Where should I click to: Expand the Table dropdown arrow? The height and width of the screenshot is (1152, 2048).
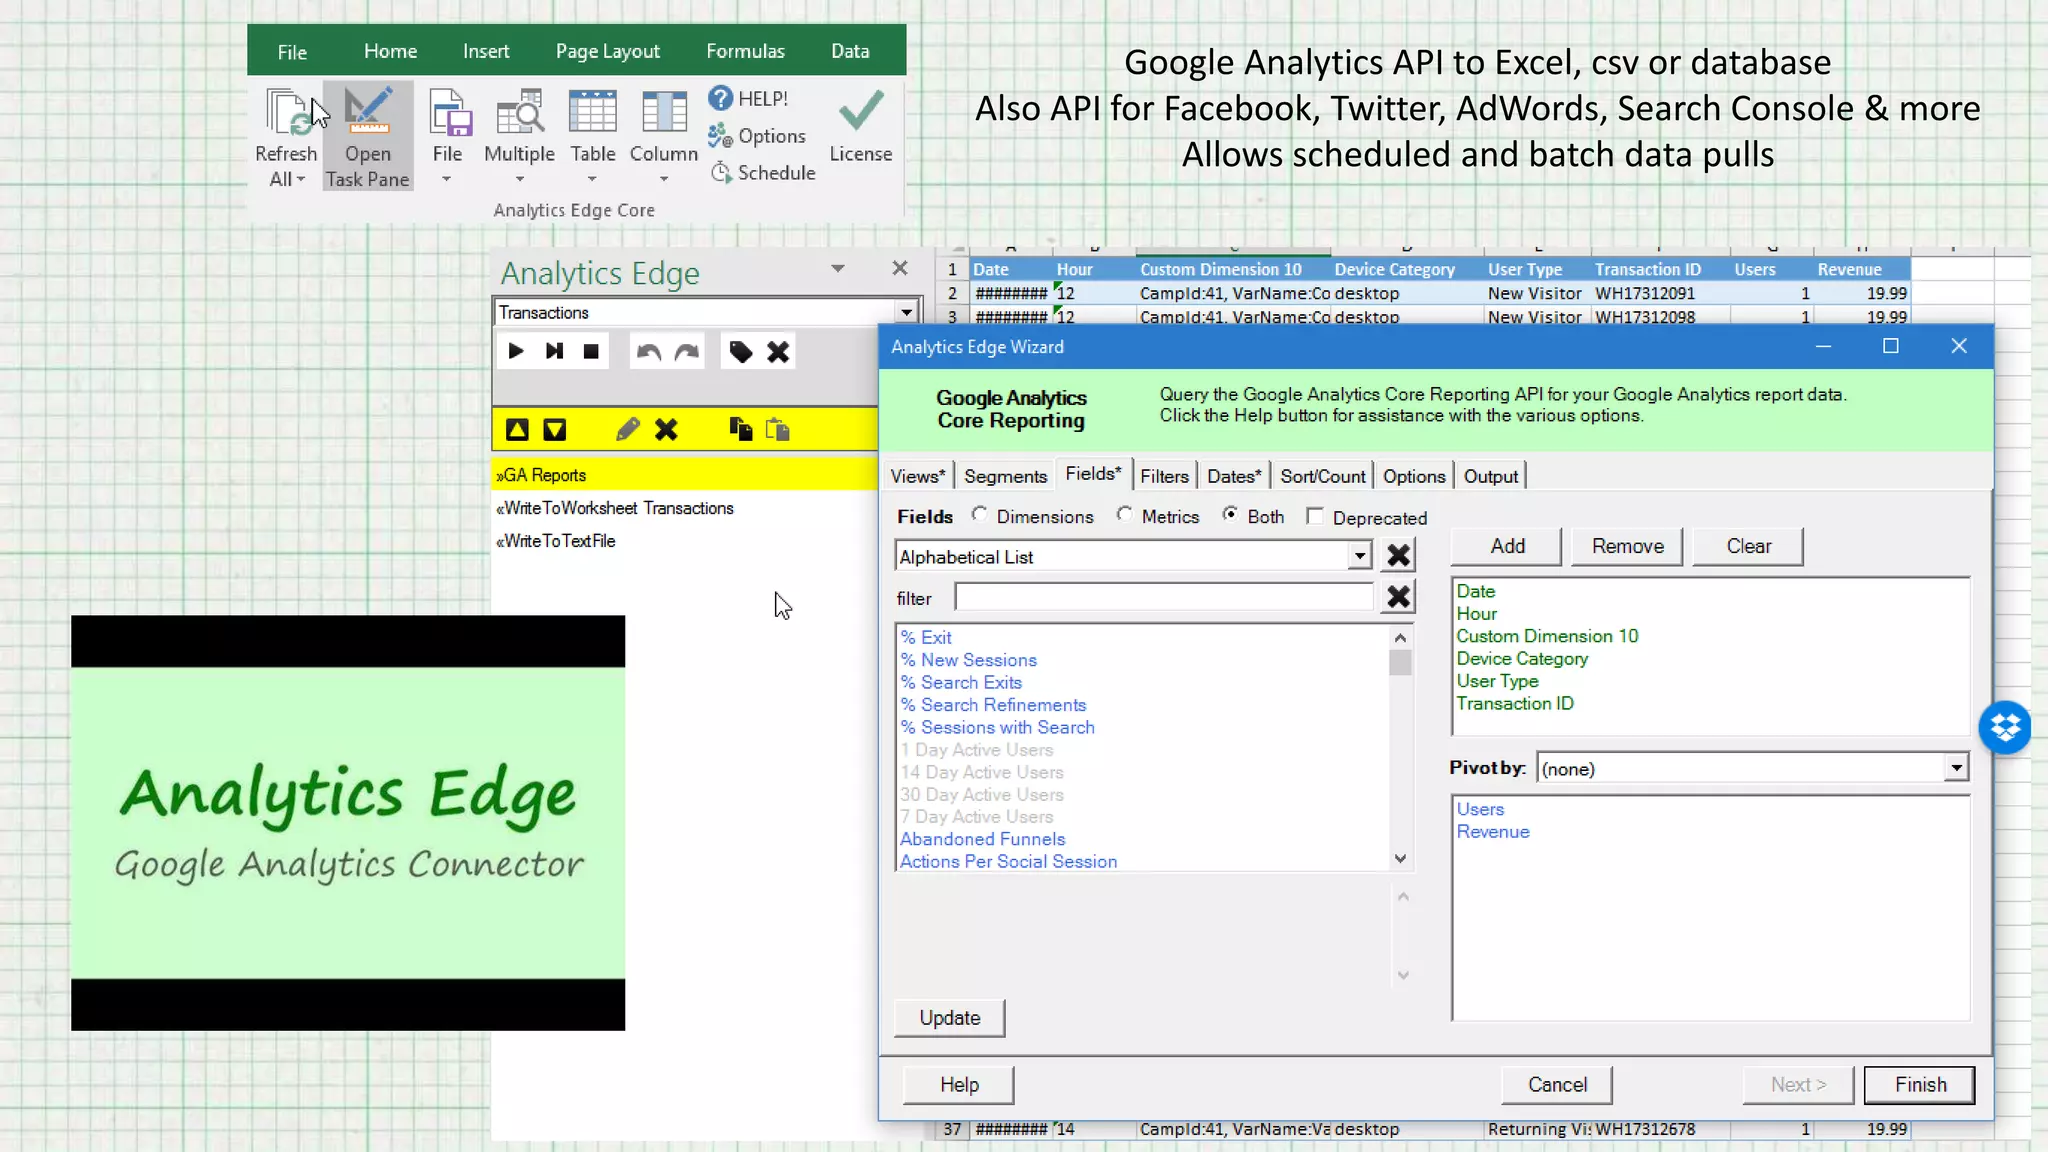(x=592, y=180)
